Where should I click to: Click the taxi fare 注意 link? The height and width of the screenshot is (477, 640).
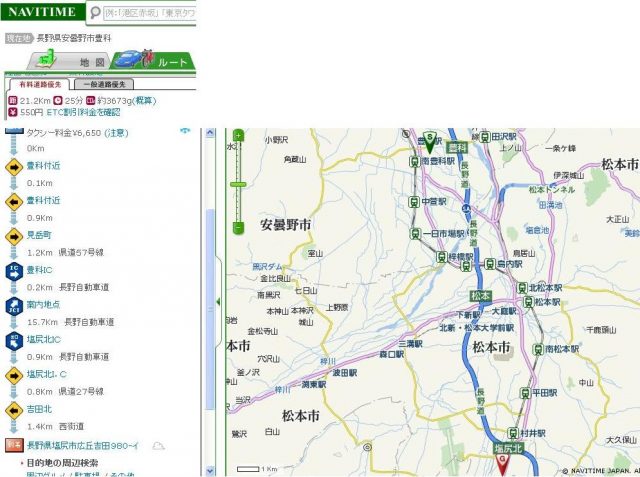(x=117, y=132)
